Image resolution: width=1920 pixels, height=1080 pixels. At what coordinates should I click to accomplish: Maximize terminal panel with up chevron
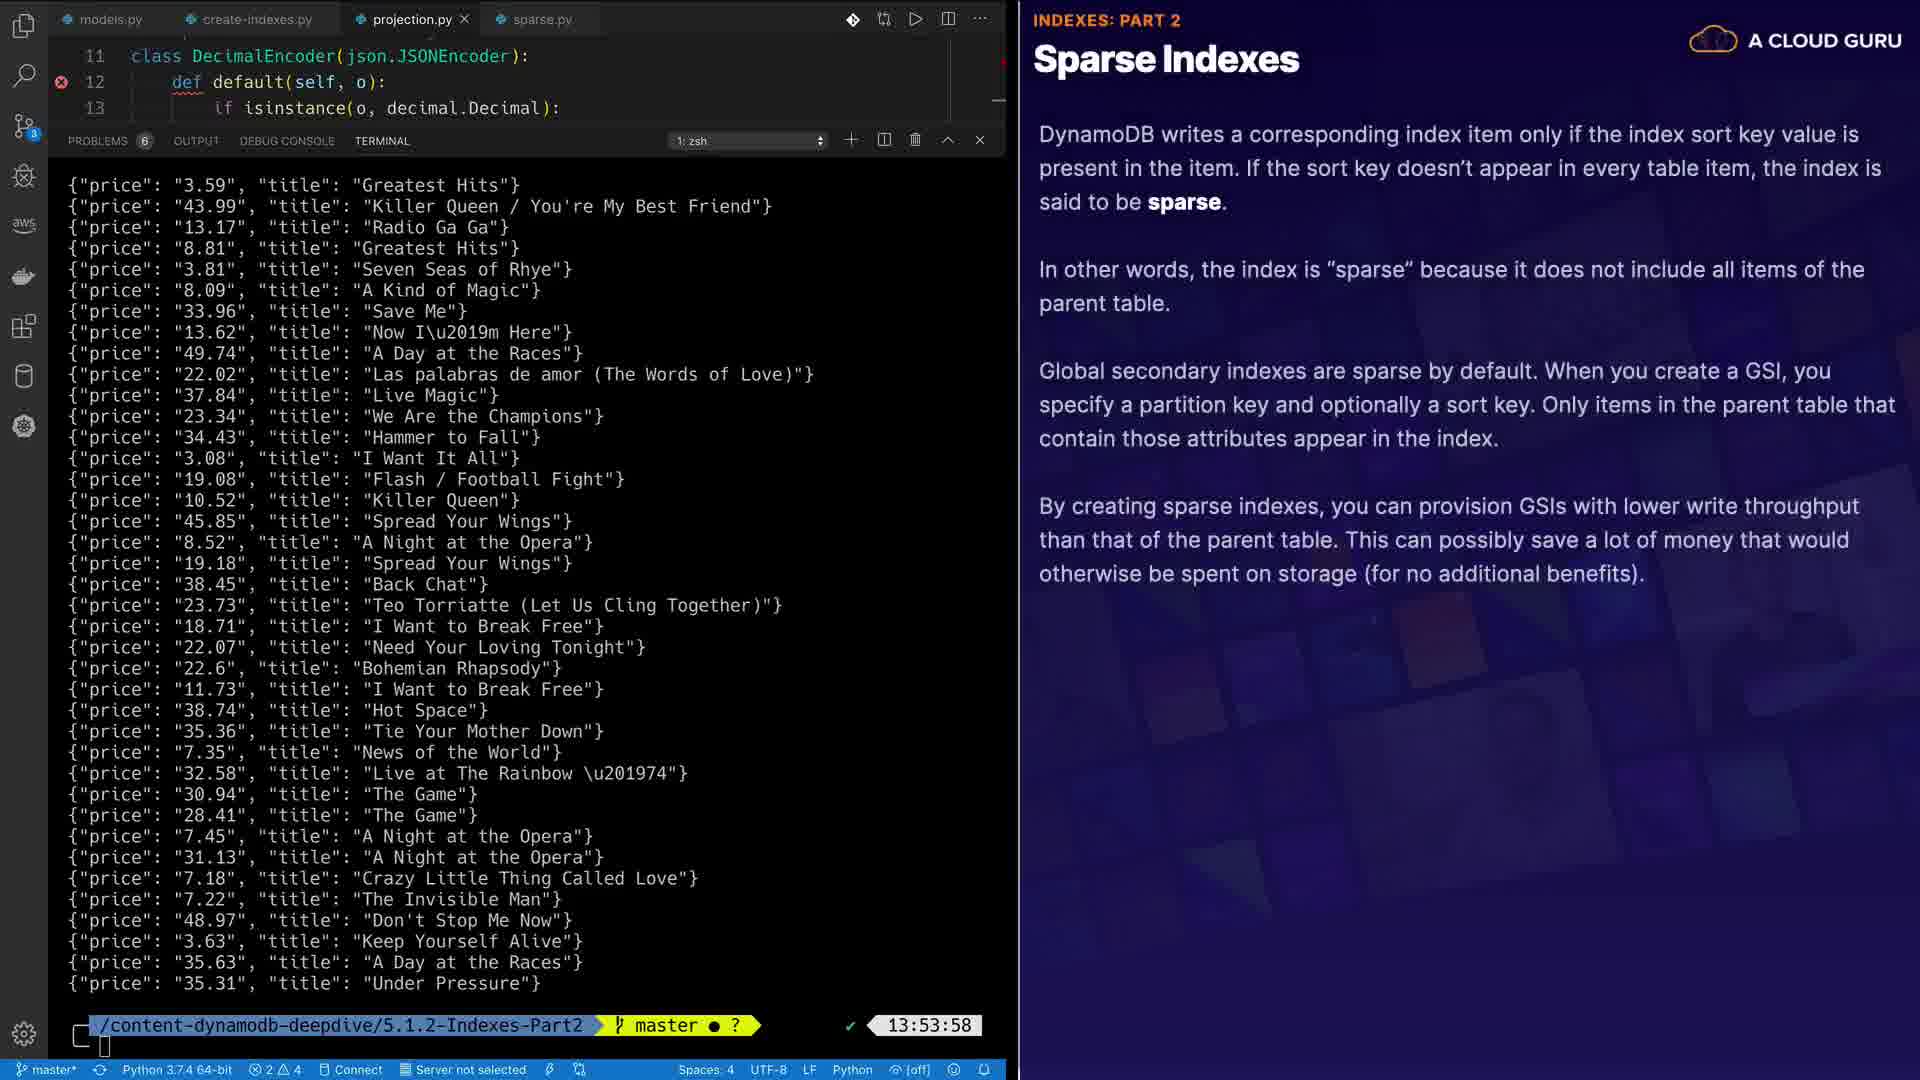(947, 140)
